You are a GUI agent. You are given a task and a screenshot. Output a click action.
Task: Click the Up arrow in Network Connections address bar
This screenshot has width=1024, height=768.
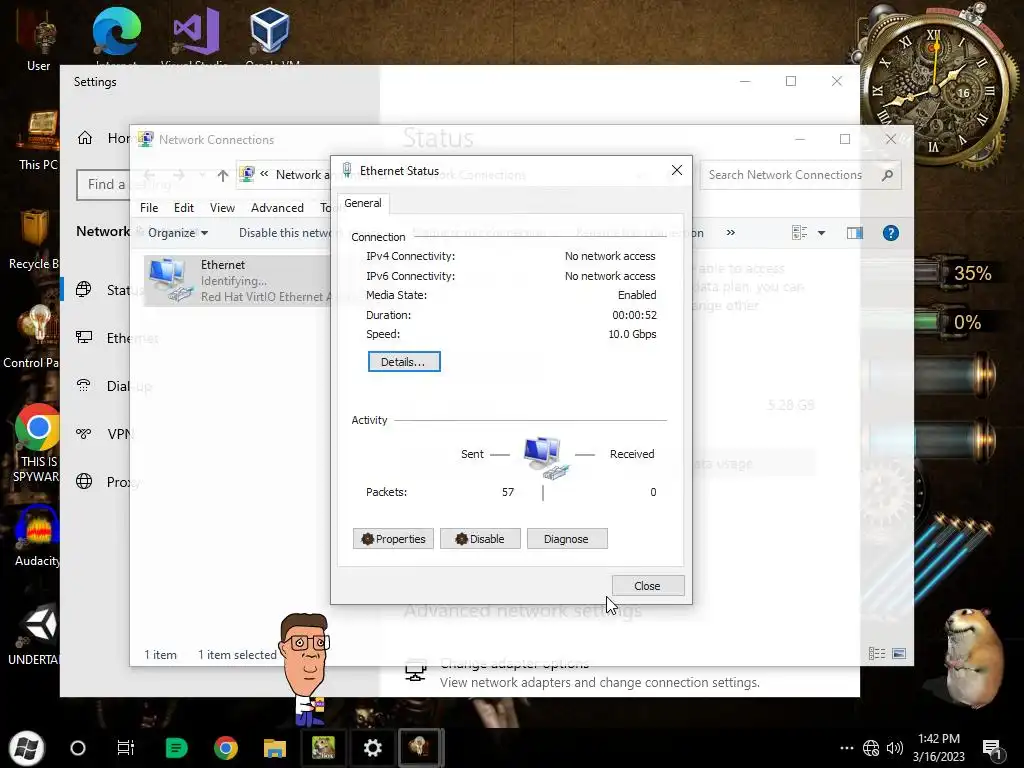tap(223, 175)
